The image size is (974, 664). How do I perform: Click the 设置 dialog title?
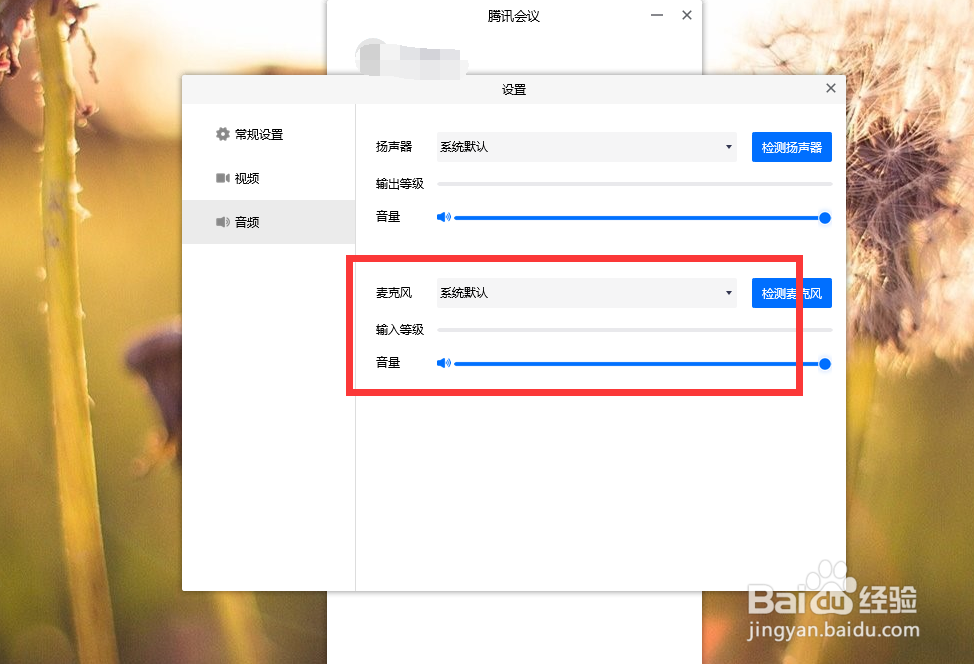click(x=514, y=89)
